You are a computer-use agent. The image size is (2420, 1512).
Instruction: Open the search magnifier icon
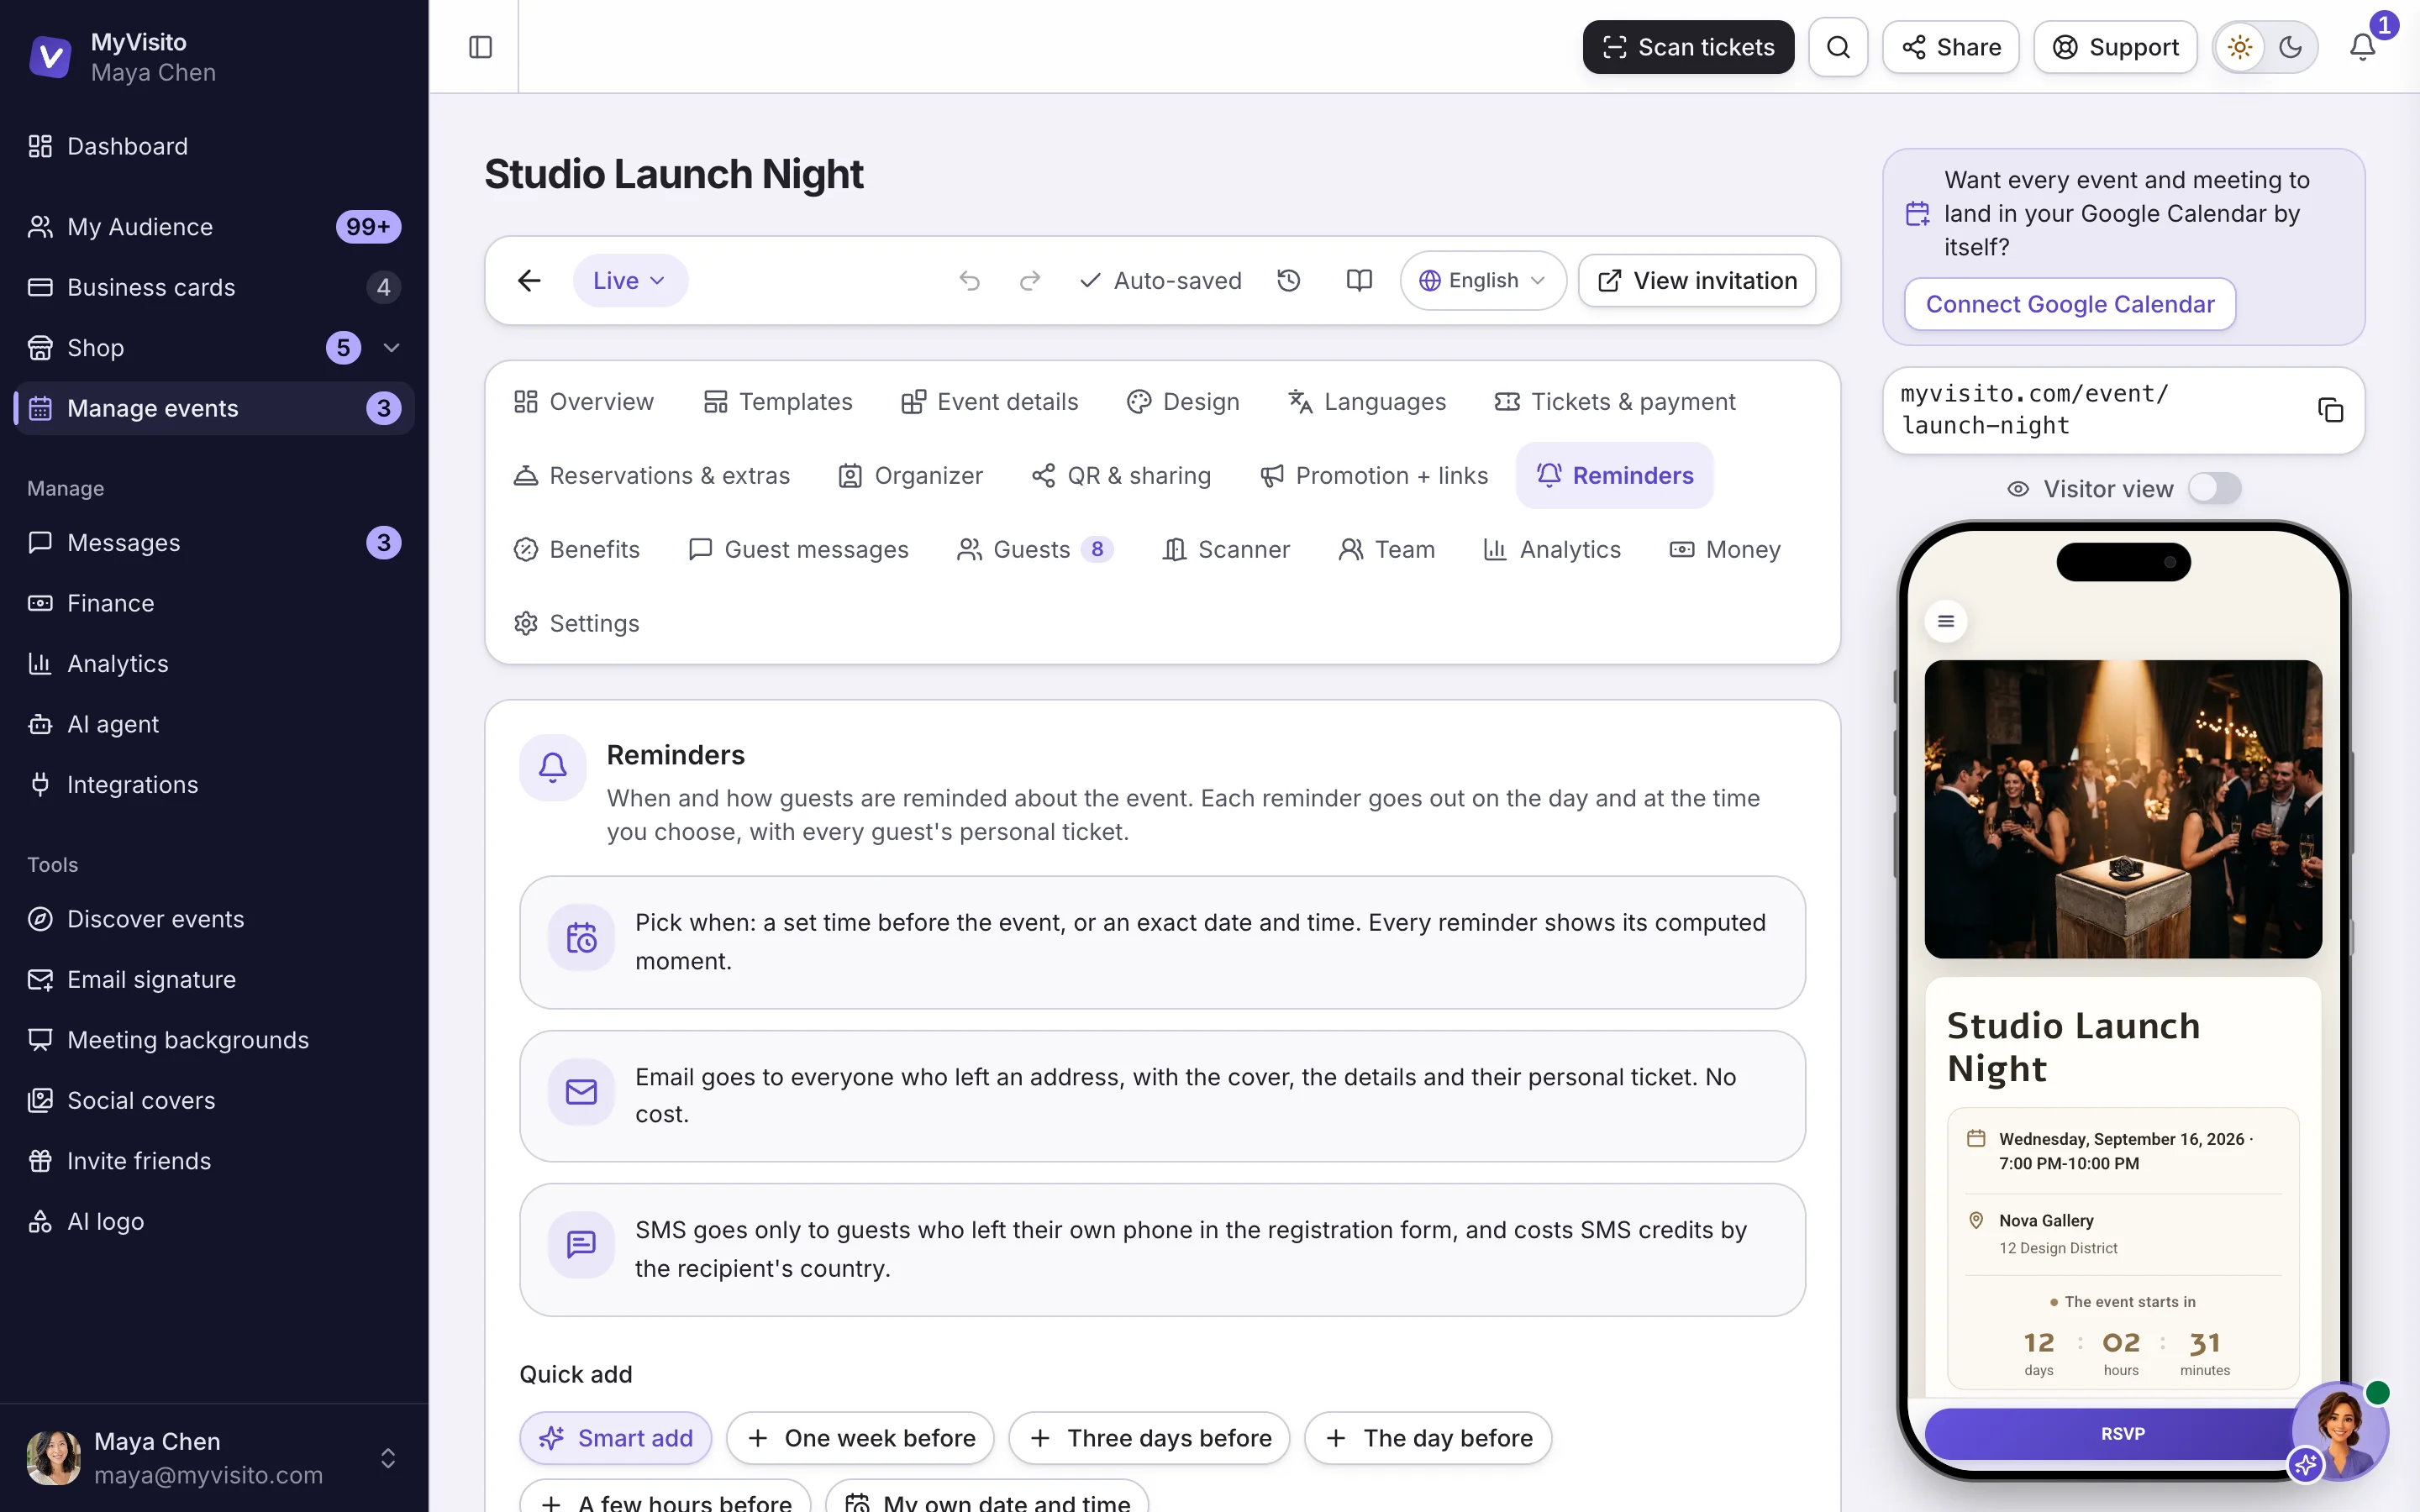pos(1838,47)
